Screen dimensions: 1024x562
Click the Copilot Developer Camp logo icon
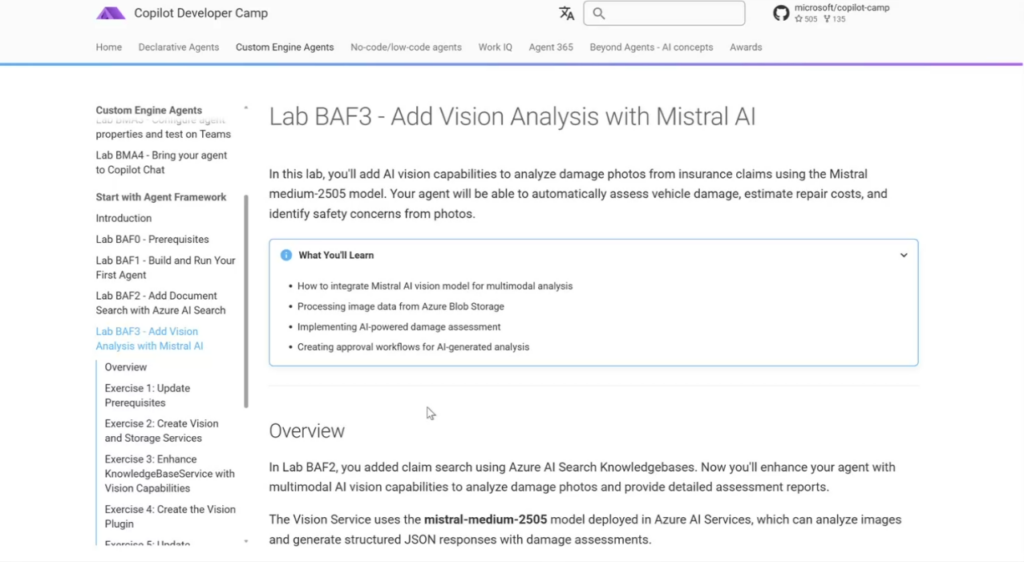coord(110,14)
